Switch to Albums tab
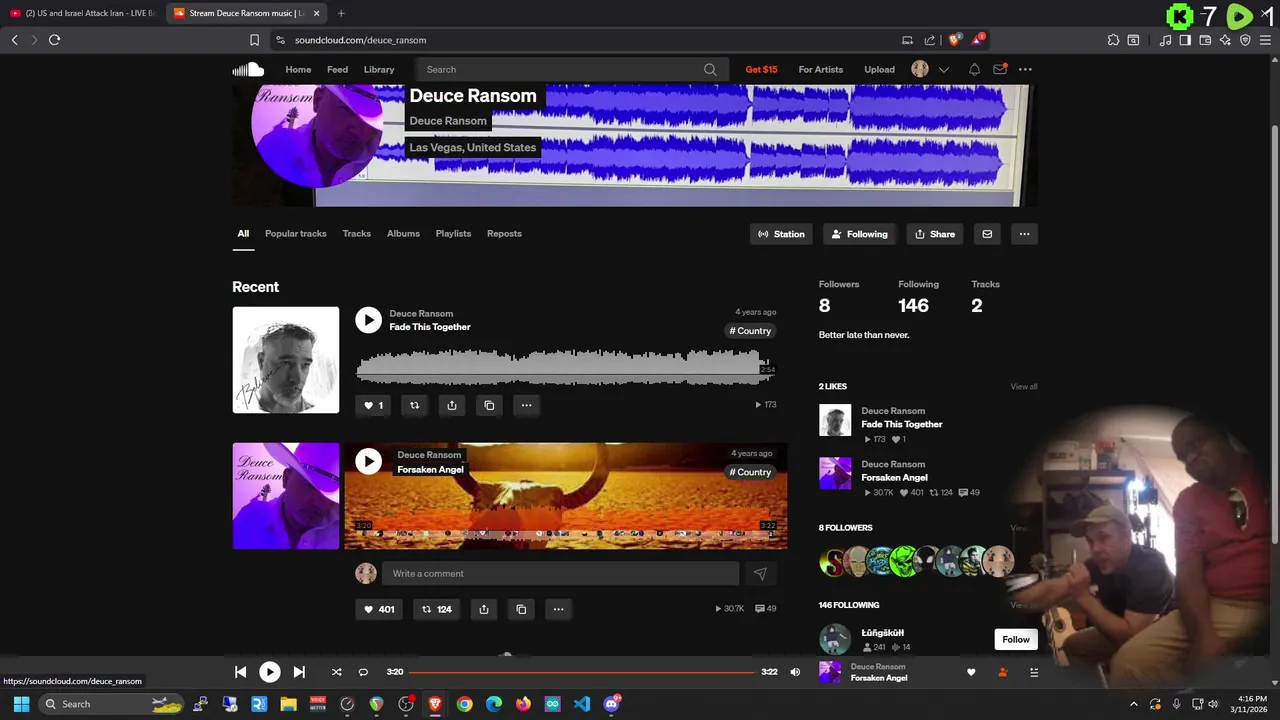 coord(403,234)
